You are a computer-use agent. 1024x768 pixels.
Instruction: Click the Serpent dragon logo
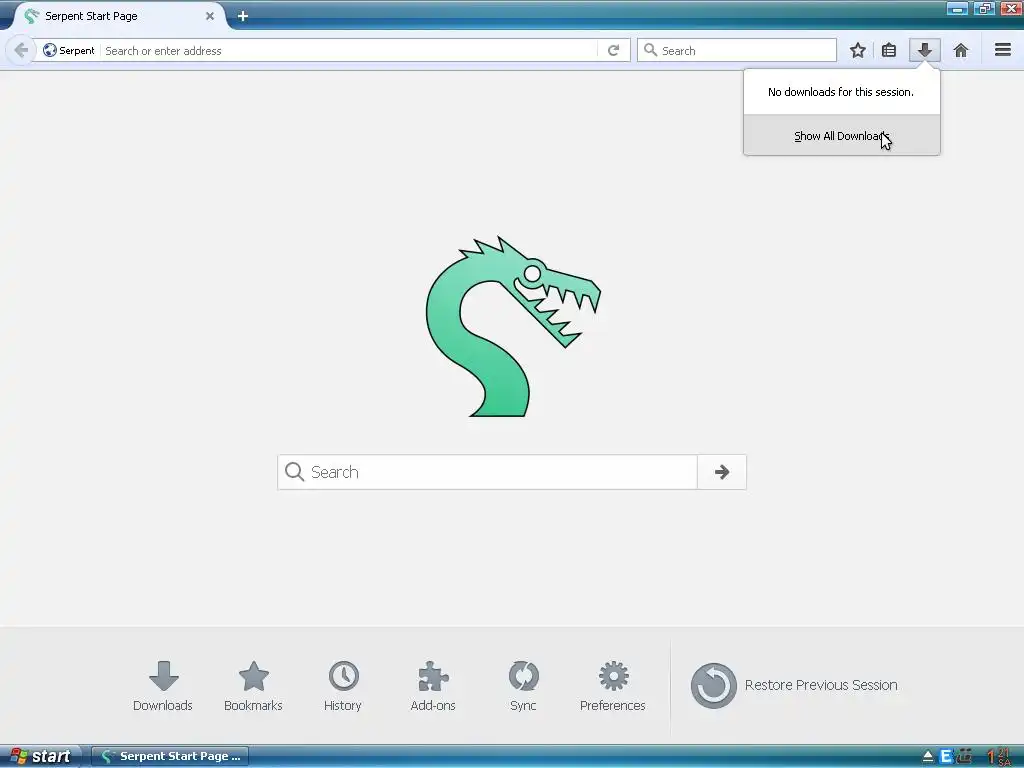pos(513,326)
